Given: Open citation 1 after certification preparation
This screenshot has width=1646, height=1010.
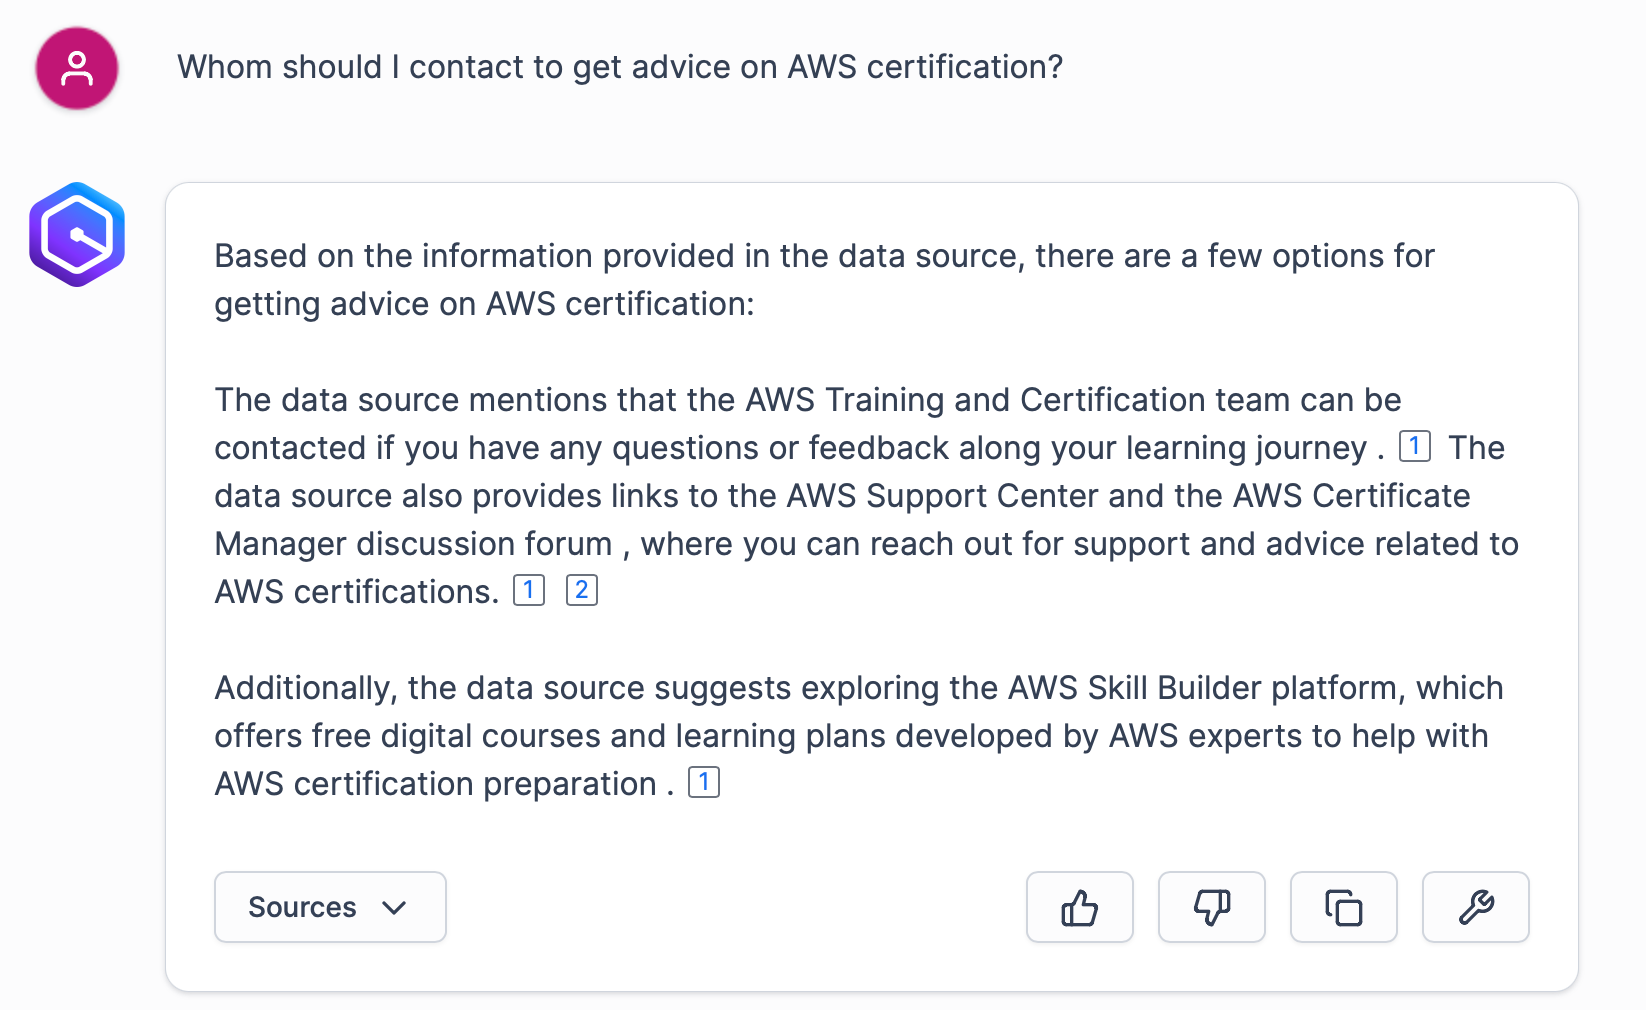Looking at the screenshot, I should (705, 783).
